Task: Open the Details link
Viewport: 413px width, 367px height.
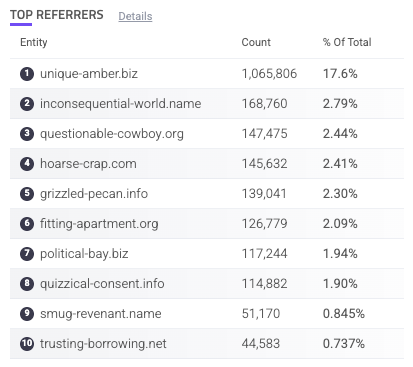Action: click(x=135, y=16)
